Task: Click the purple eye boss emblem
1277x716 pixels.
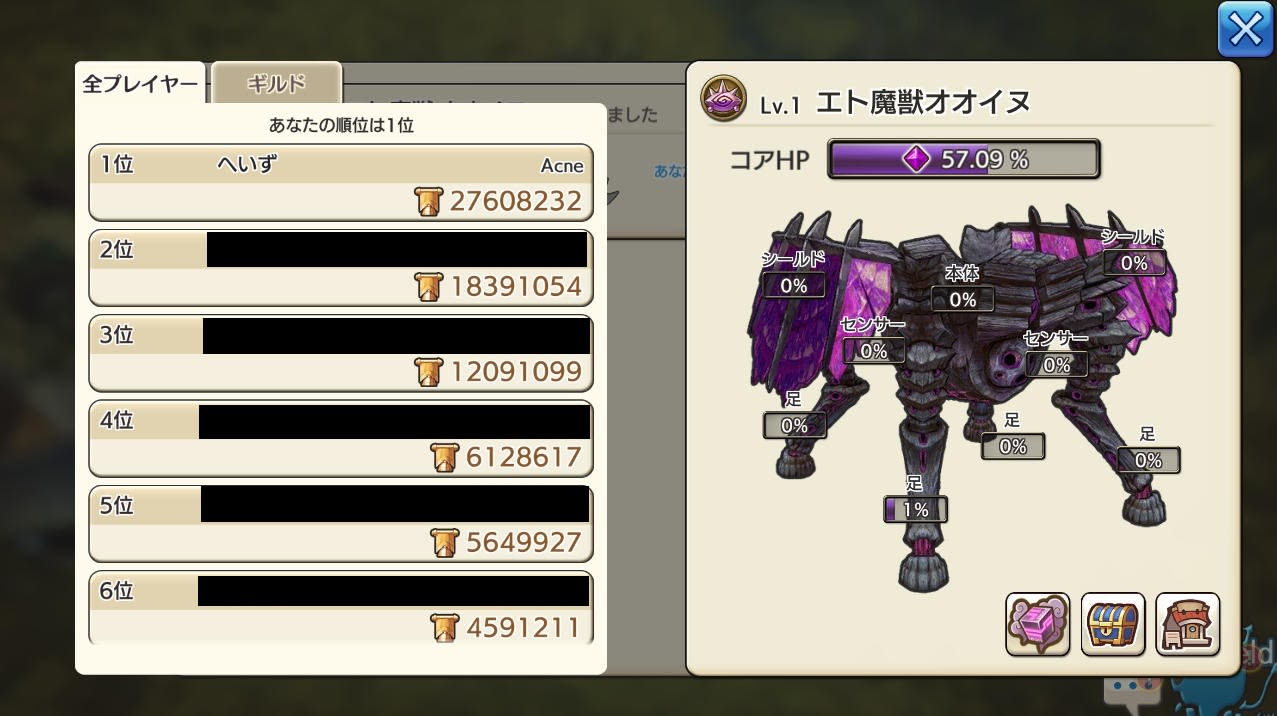Action: click(x=723, y=100)
